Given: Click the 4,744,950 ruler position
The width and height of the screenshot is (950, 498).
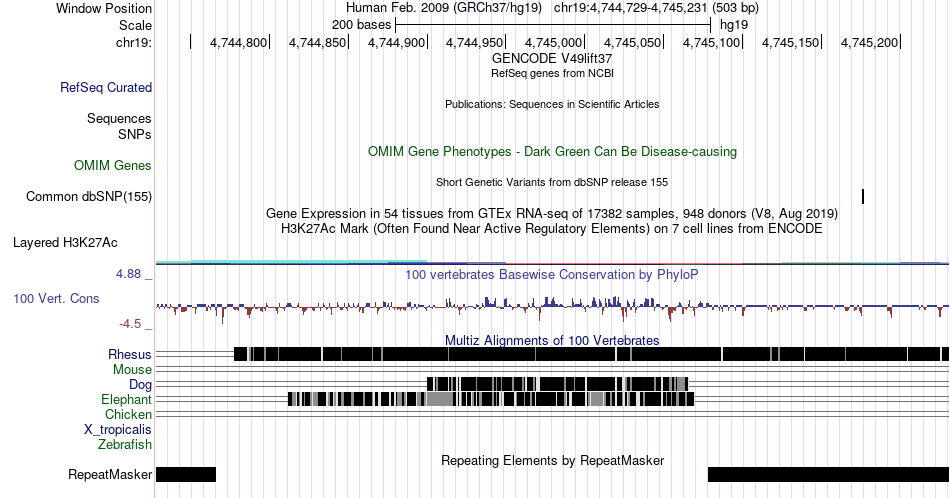Looking at the screenshot, I should (x=474, y=42).
